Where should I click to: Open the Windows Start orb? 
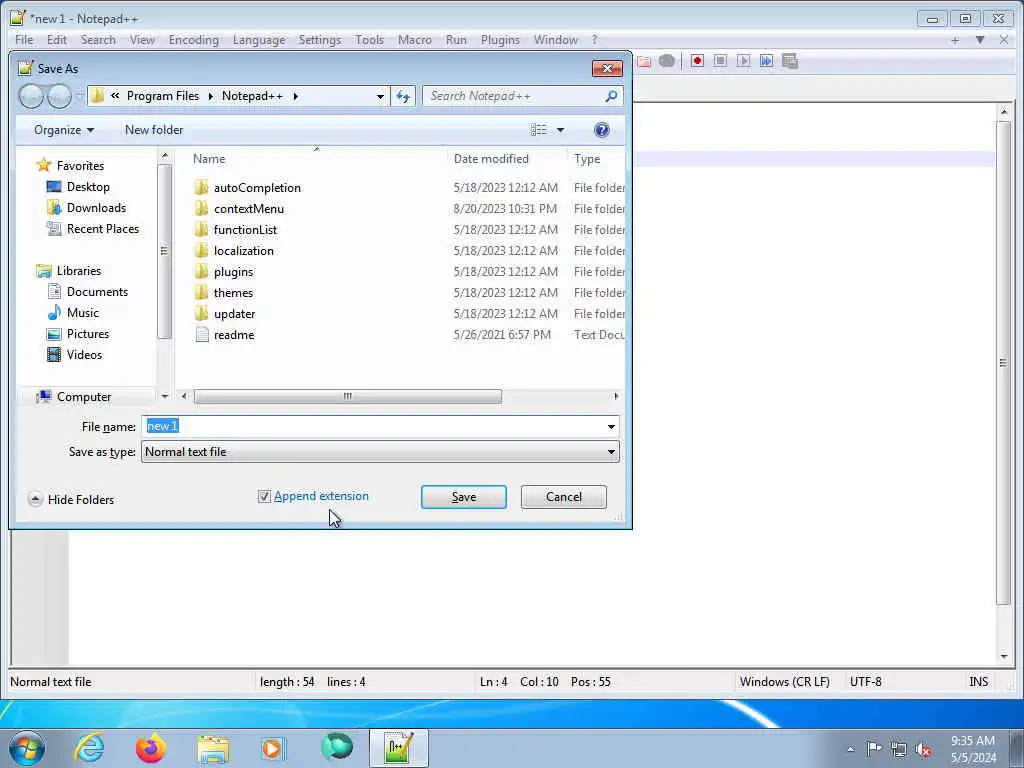pos(27,748)
